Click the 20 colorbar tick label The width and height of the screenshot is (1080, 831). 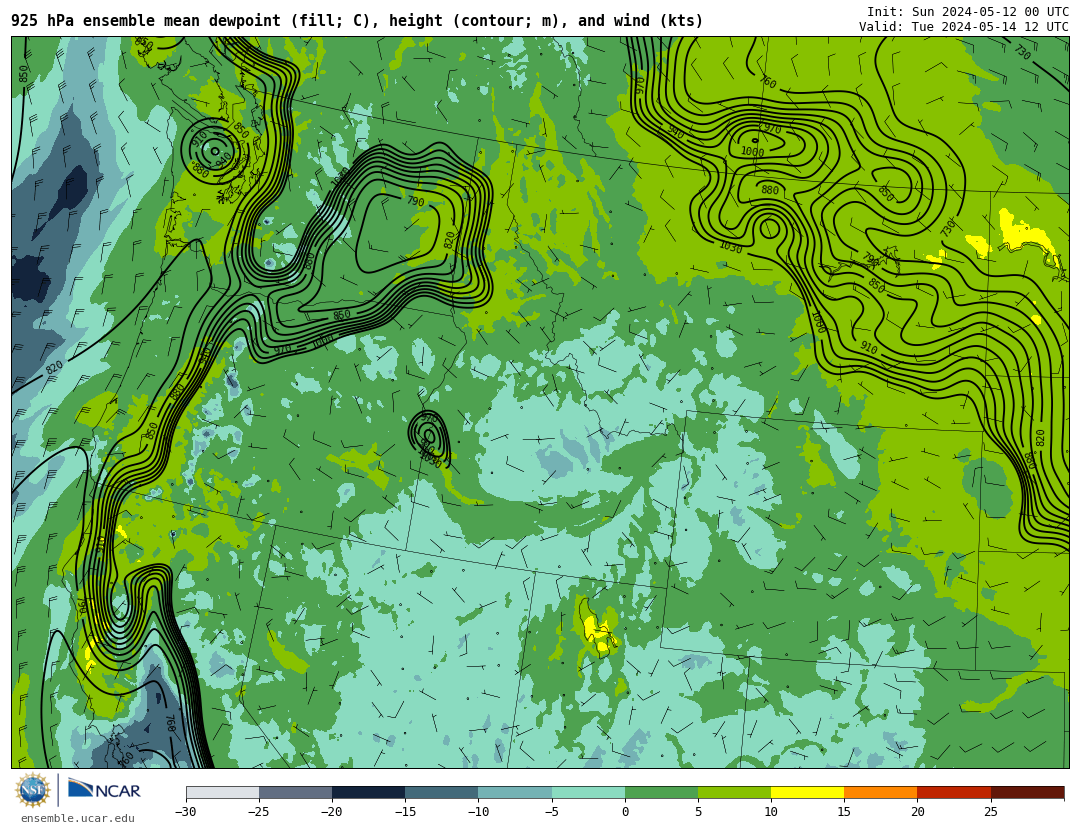917,812
